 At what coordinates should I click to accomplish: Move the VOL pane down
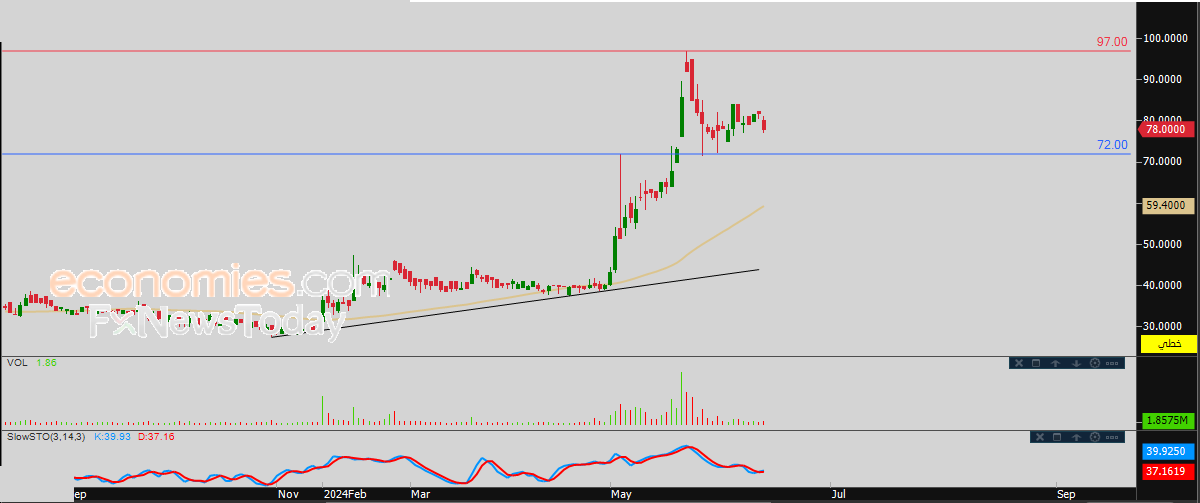coord(1076,363)
